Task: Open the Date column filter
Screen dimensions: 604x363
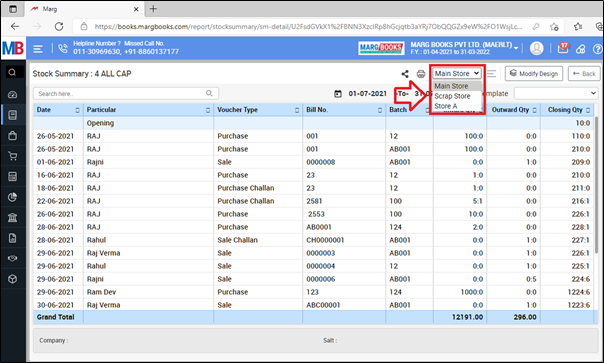Action: coord(77,110)
